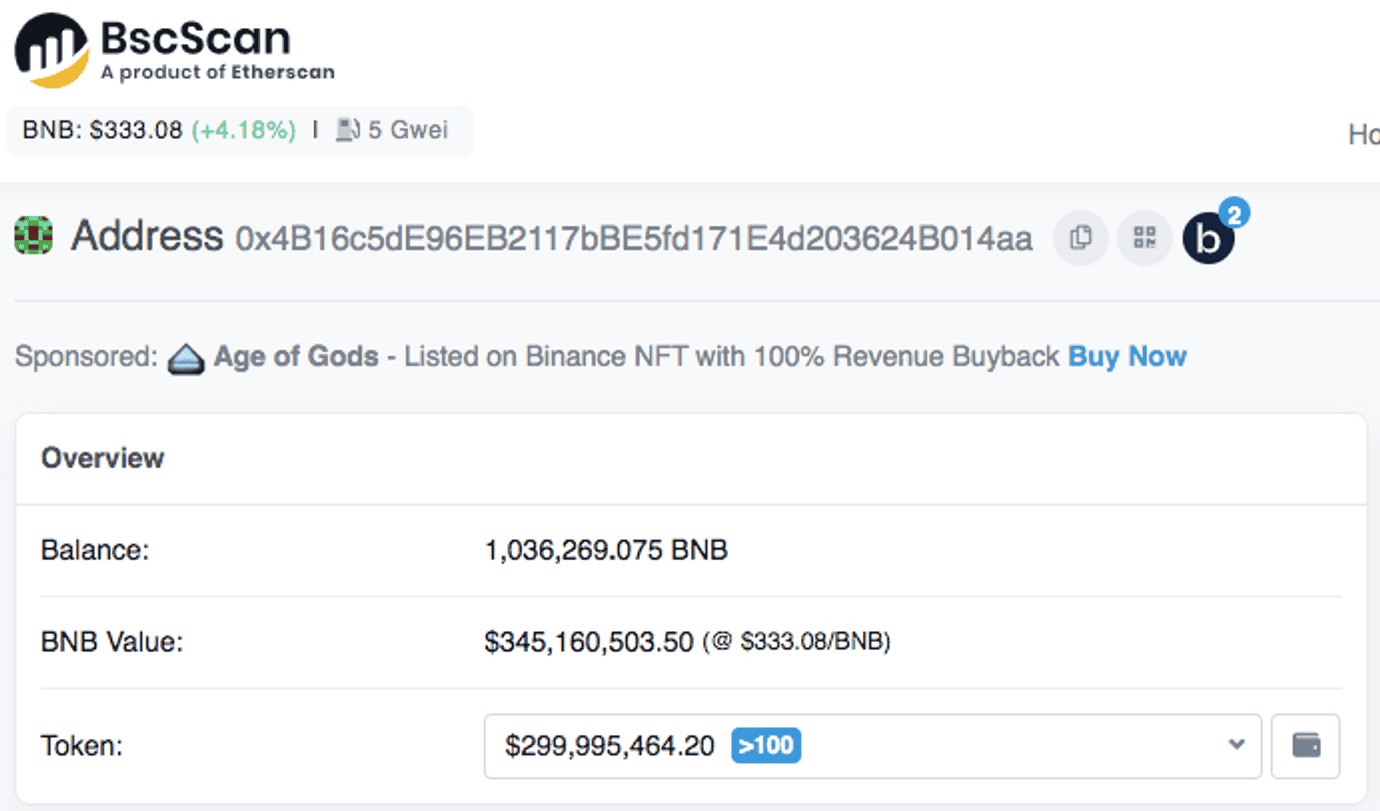1380x811 pixels.
Task: Click the Overview heading
Action: (102, 458)
